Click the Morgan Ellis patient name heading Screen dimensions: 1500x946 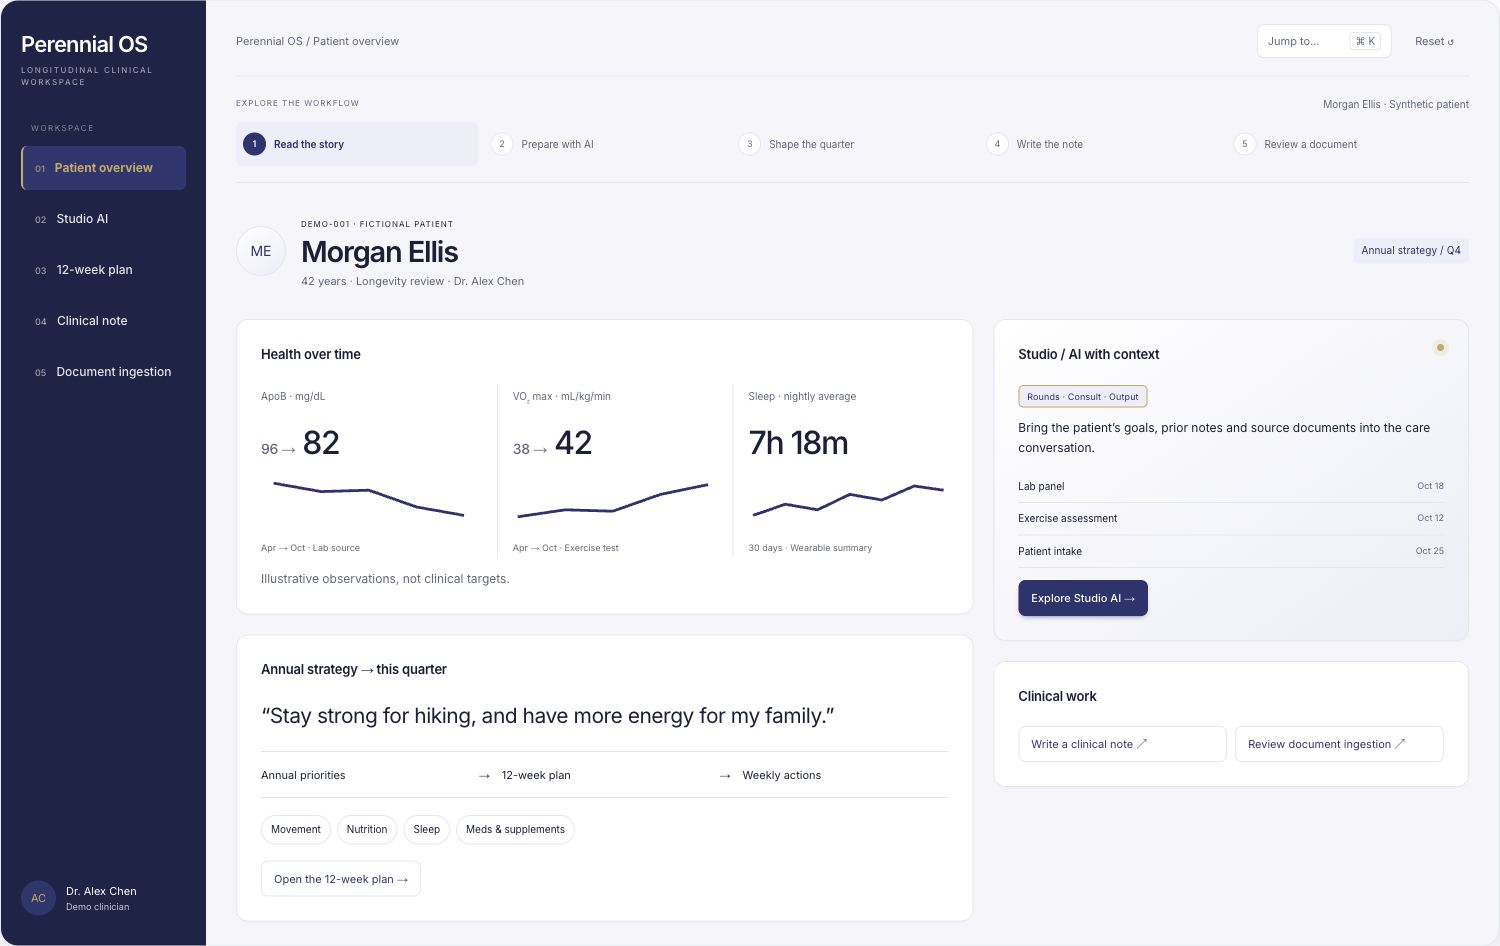coord(380,252)
